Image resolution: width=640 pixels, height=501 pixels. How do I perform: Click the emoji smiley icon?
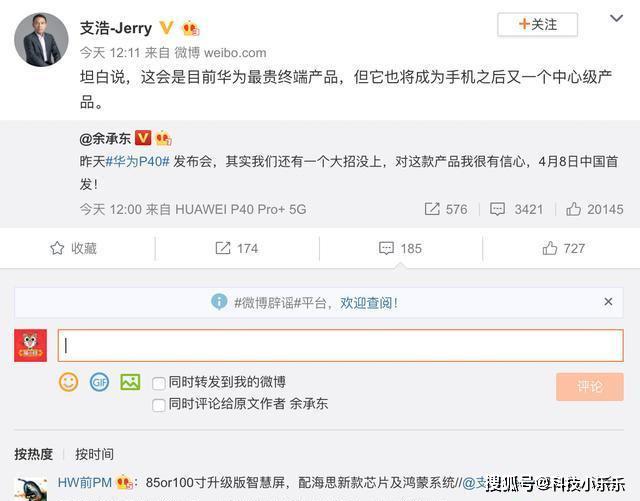(68, 381)
